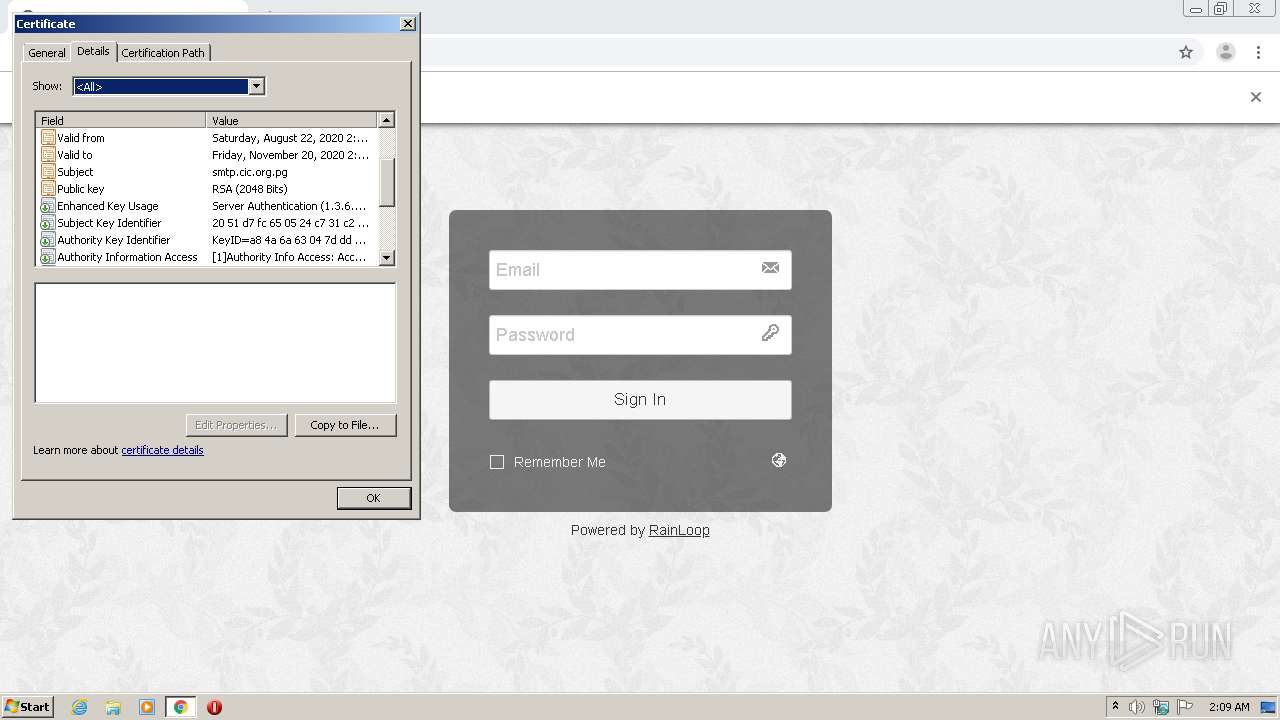Viewport: 1280px width, 720px height.
Task: Click the Sign In button
Action: click(640, 399)
